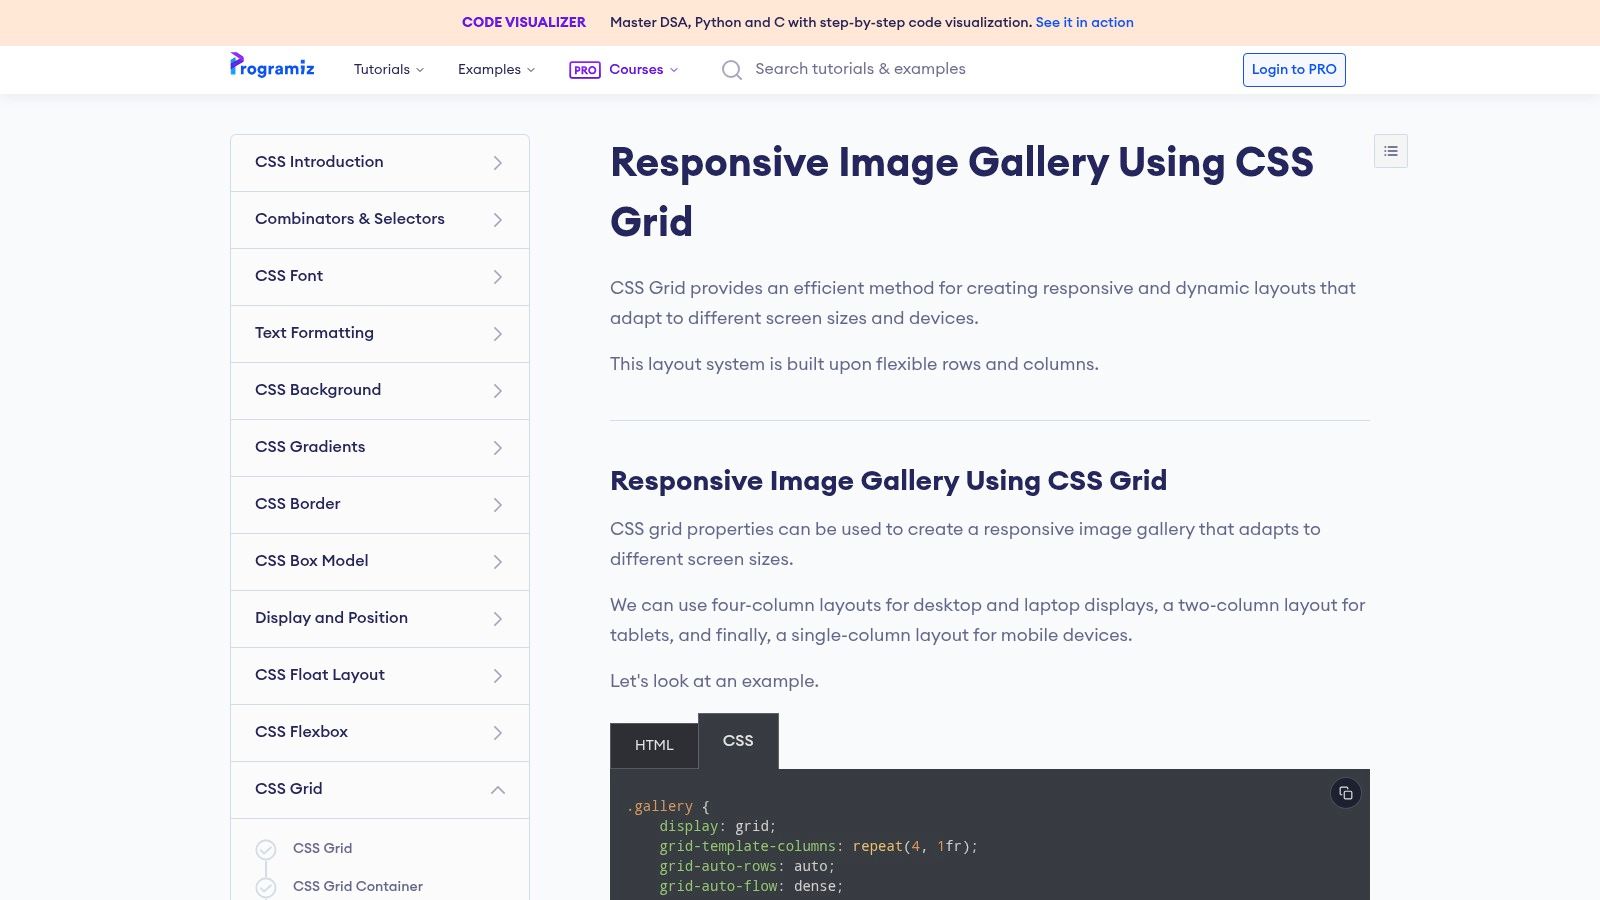The width and height of the screenshot is (1600, 900).
Task: Click the checkmark circle beside CSS Grid lesson
Action: 266,849
